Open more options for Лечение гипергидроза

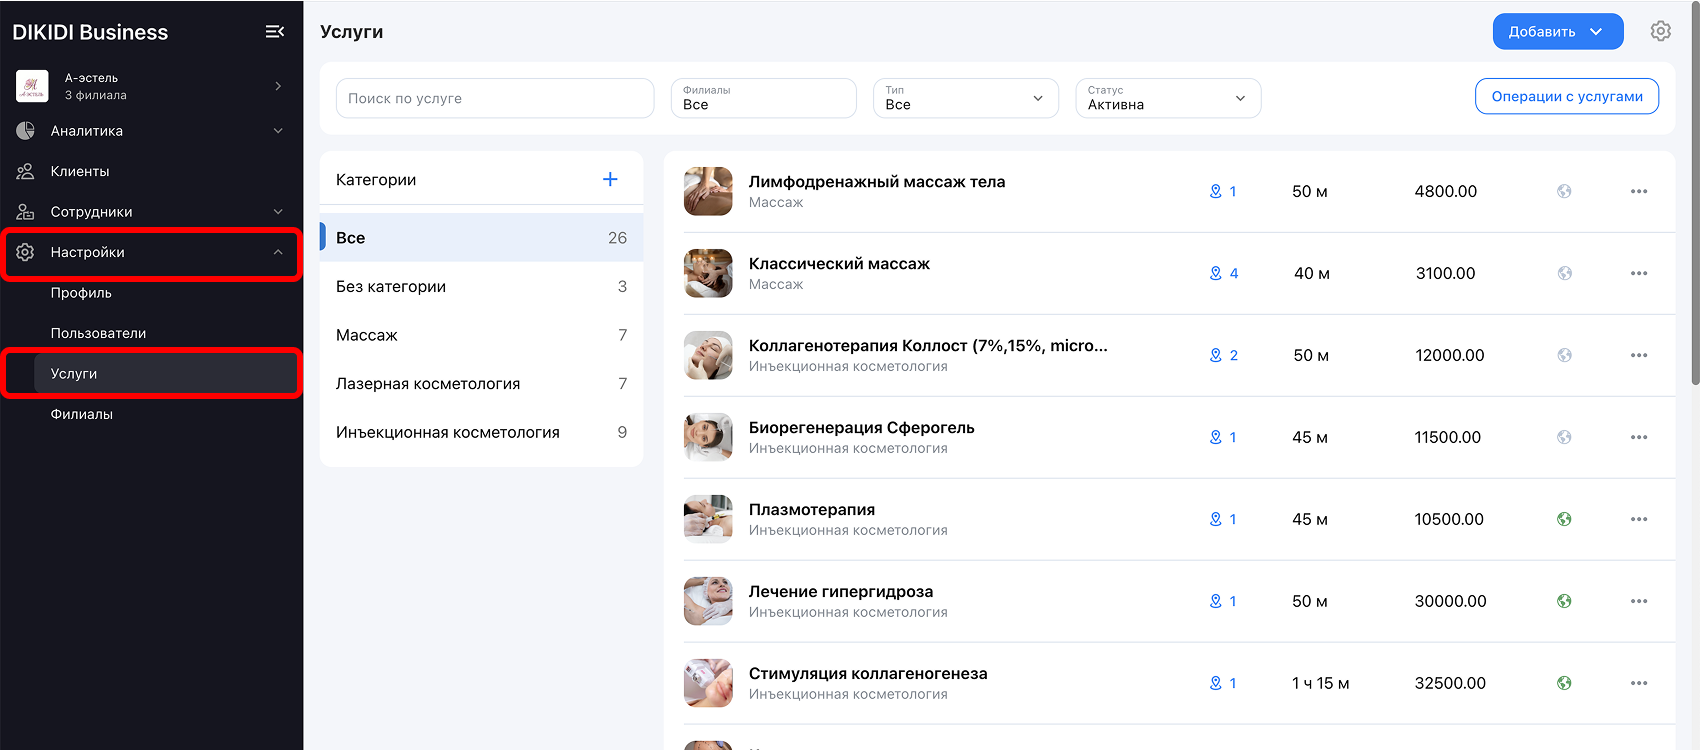pyautogui.click(x=1639, y=601)
